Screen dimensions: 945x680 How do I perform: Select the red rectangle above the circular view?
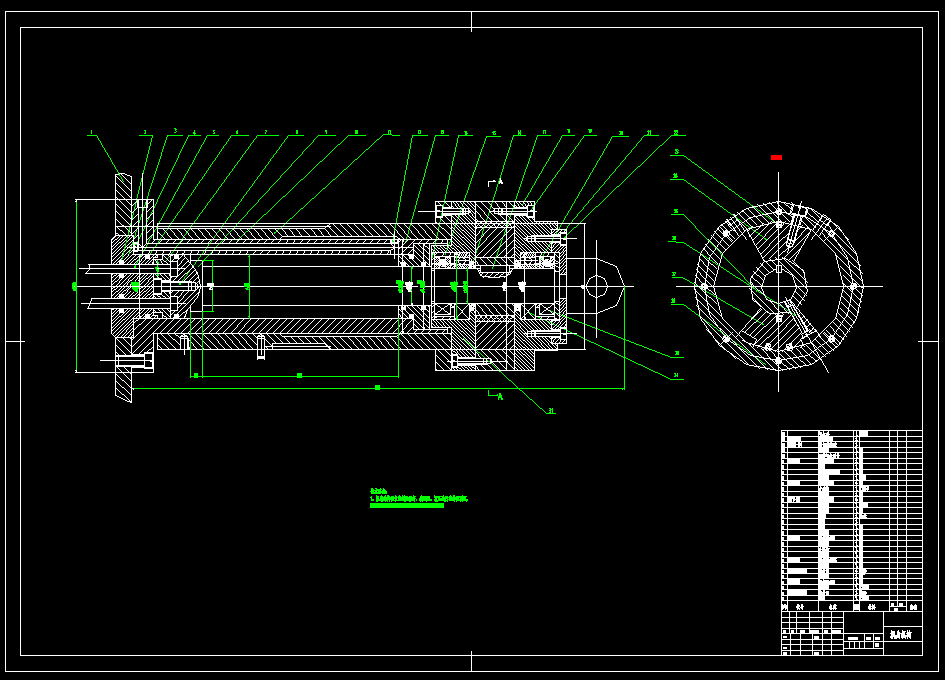(x=776, y=157)
